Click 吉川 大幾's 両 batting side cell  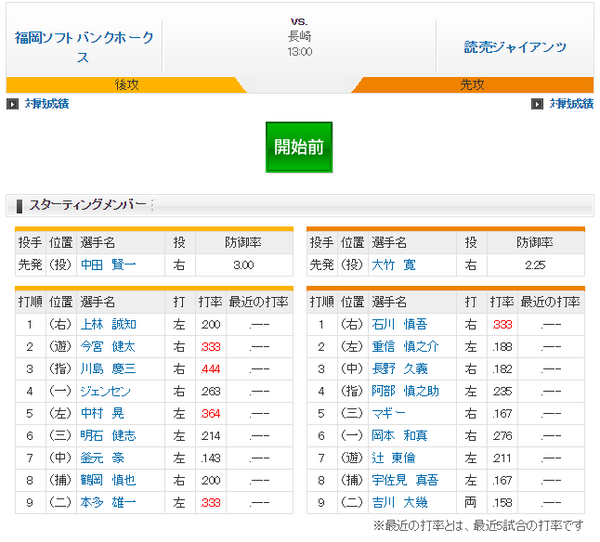(471, 502)
